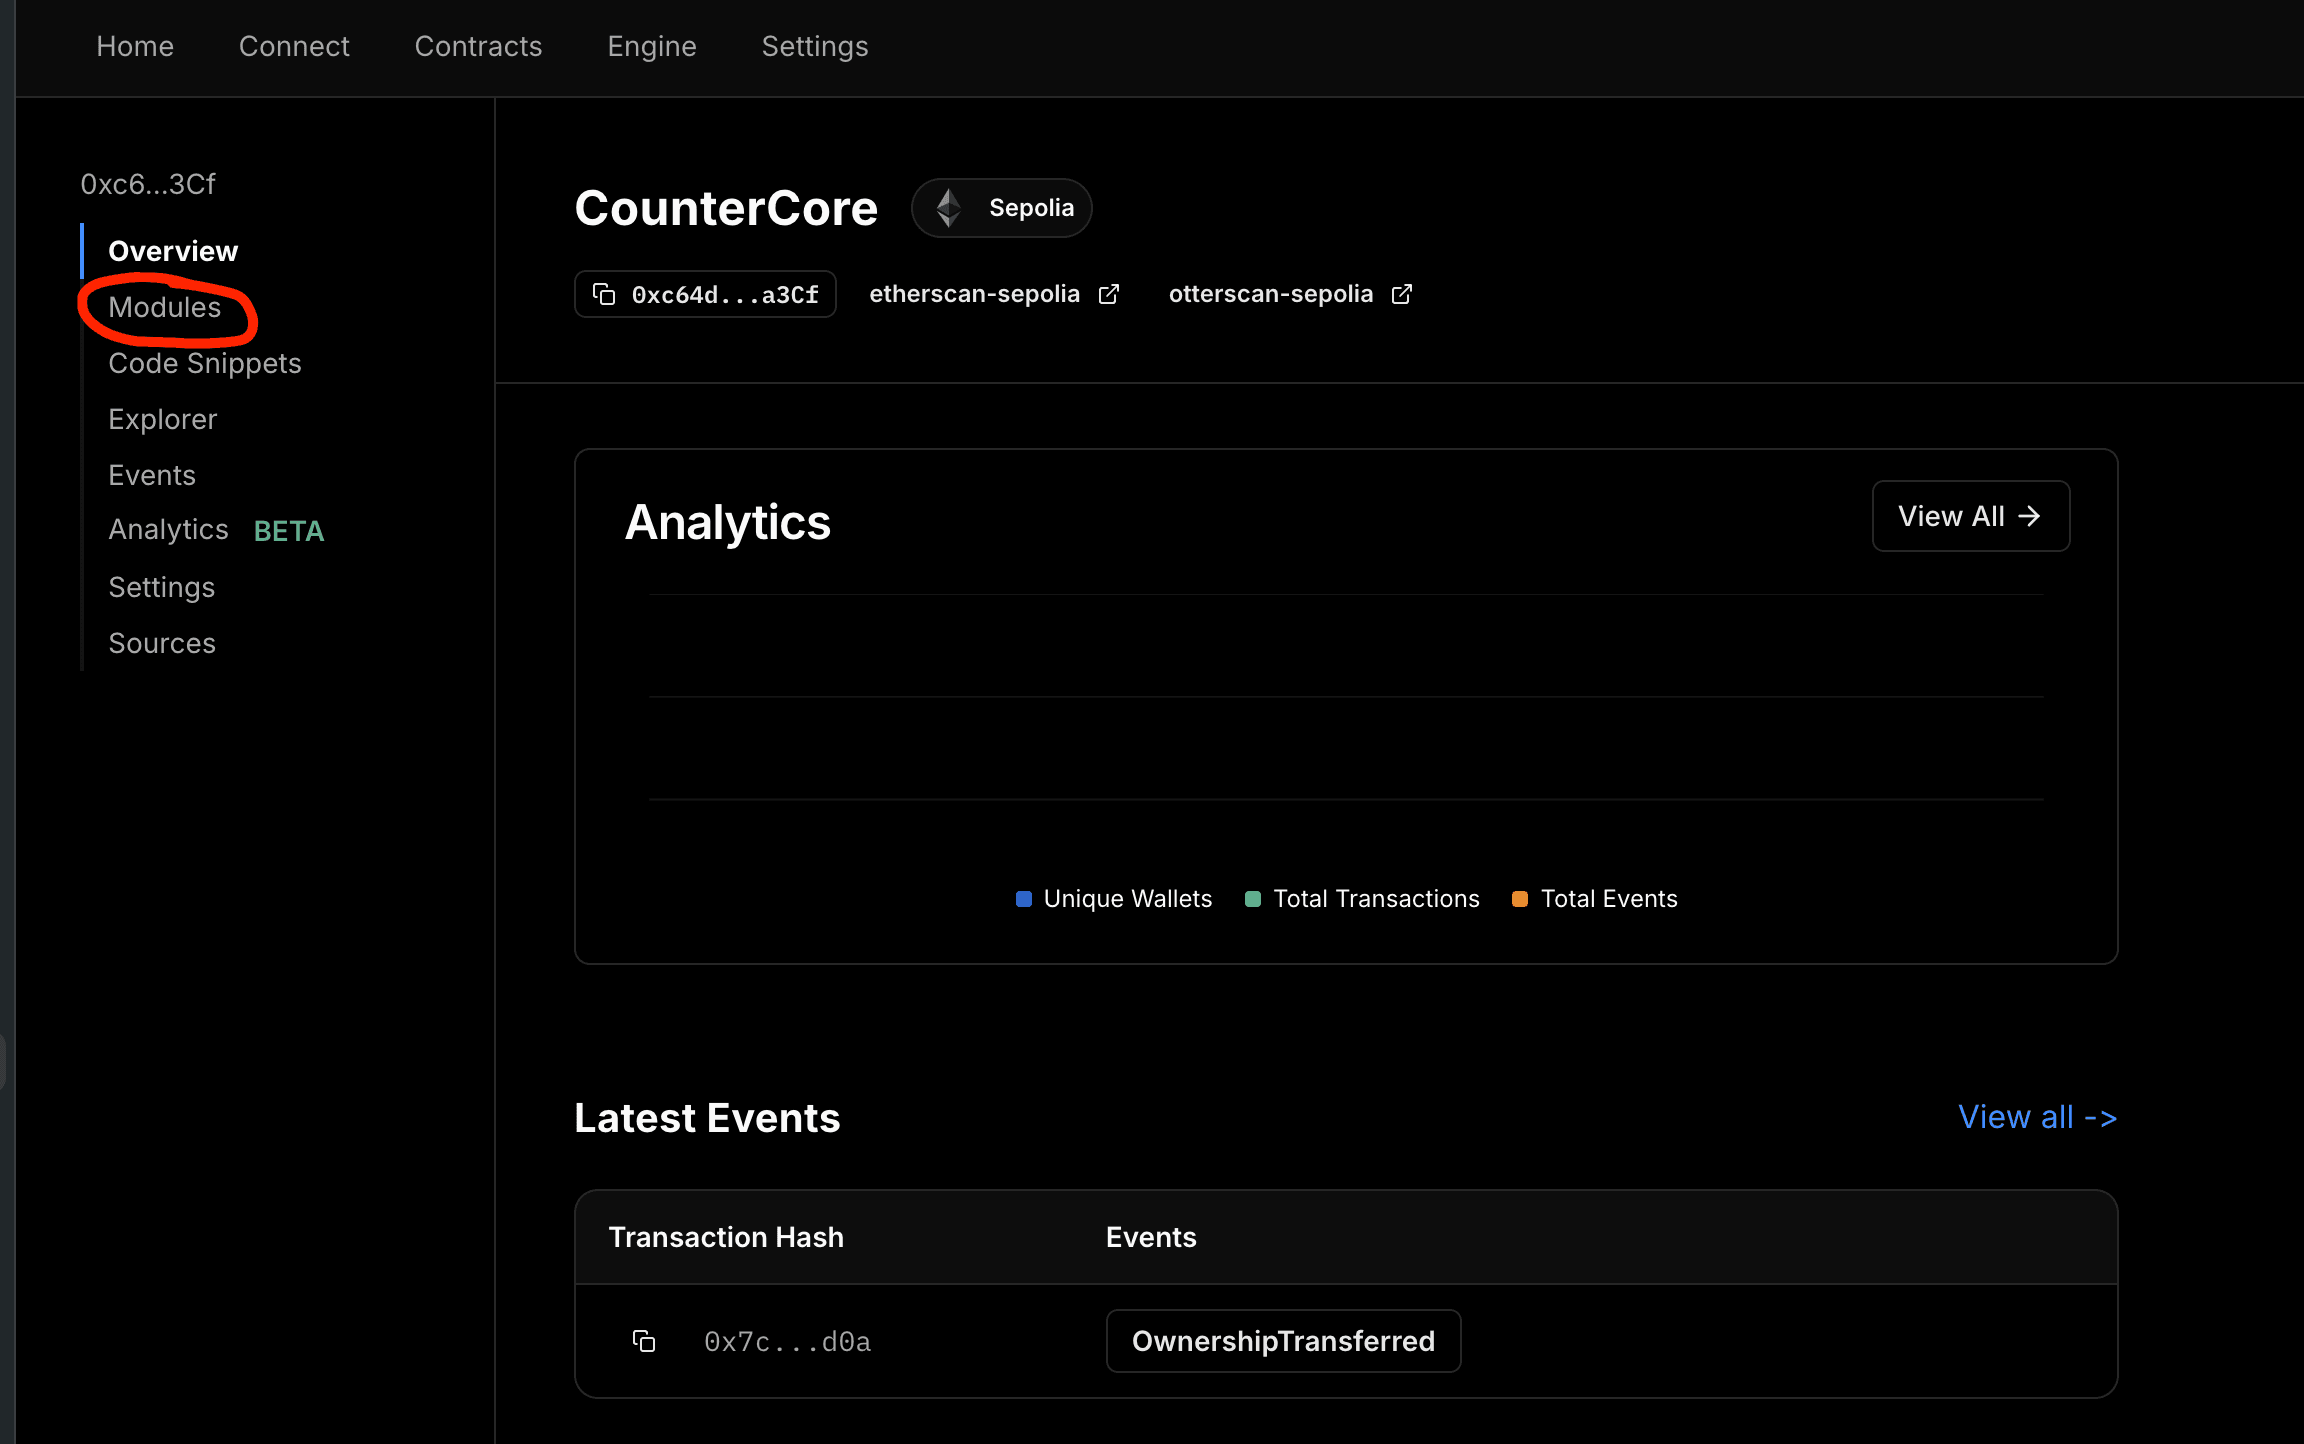Open the etherscan-sepolia link
This screenshot has width=2304, height=1444.
pyautogui.click(x=974, y=294)
